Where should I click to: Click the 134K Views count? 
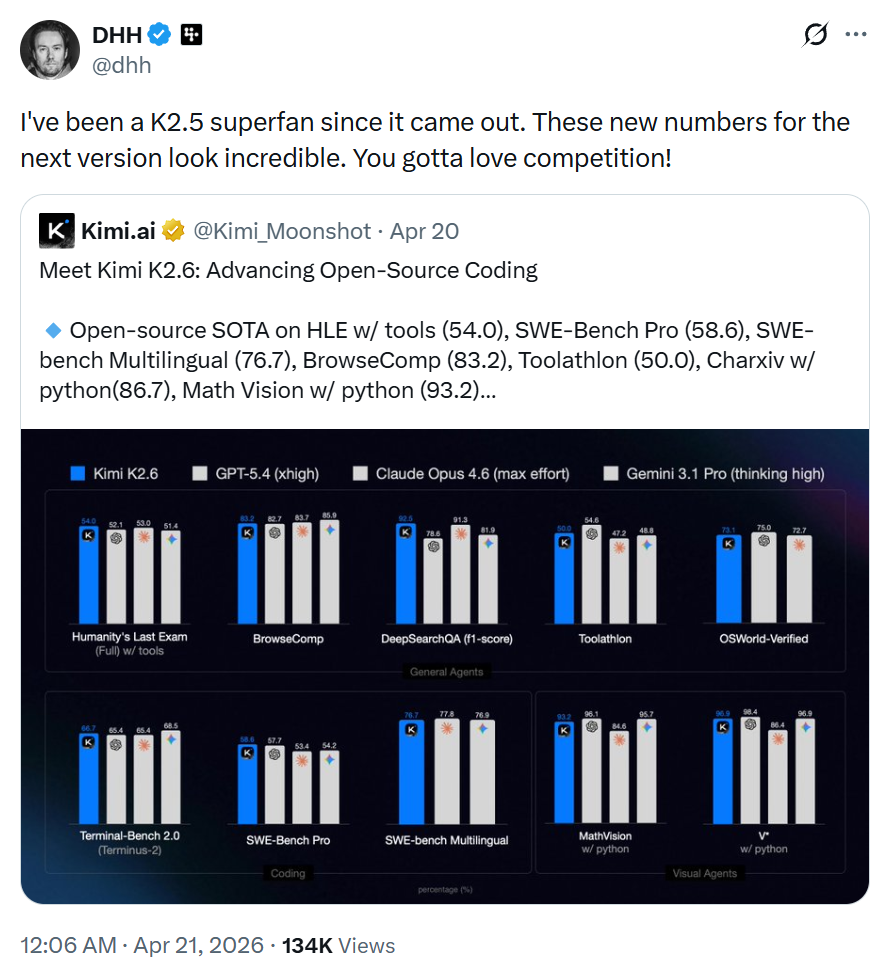pyautogui.click(x=339, y=945)
